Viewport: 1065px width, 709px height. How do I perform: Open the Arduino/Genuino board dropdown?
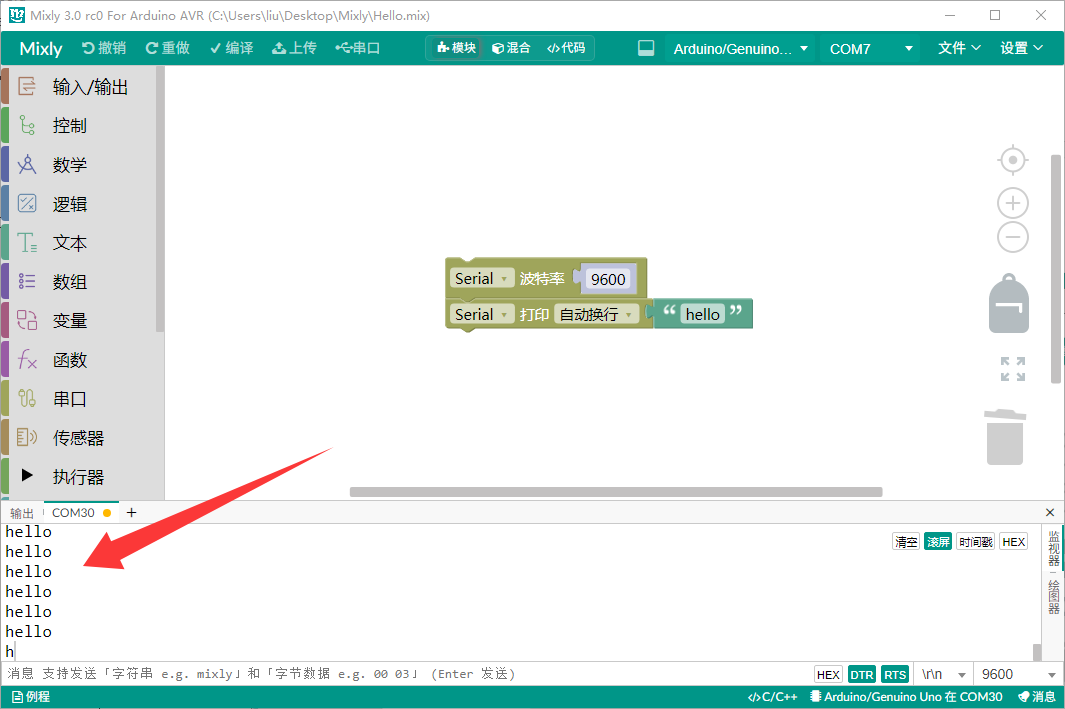pyautogui.click(x=740, y=49)
